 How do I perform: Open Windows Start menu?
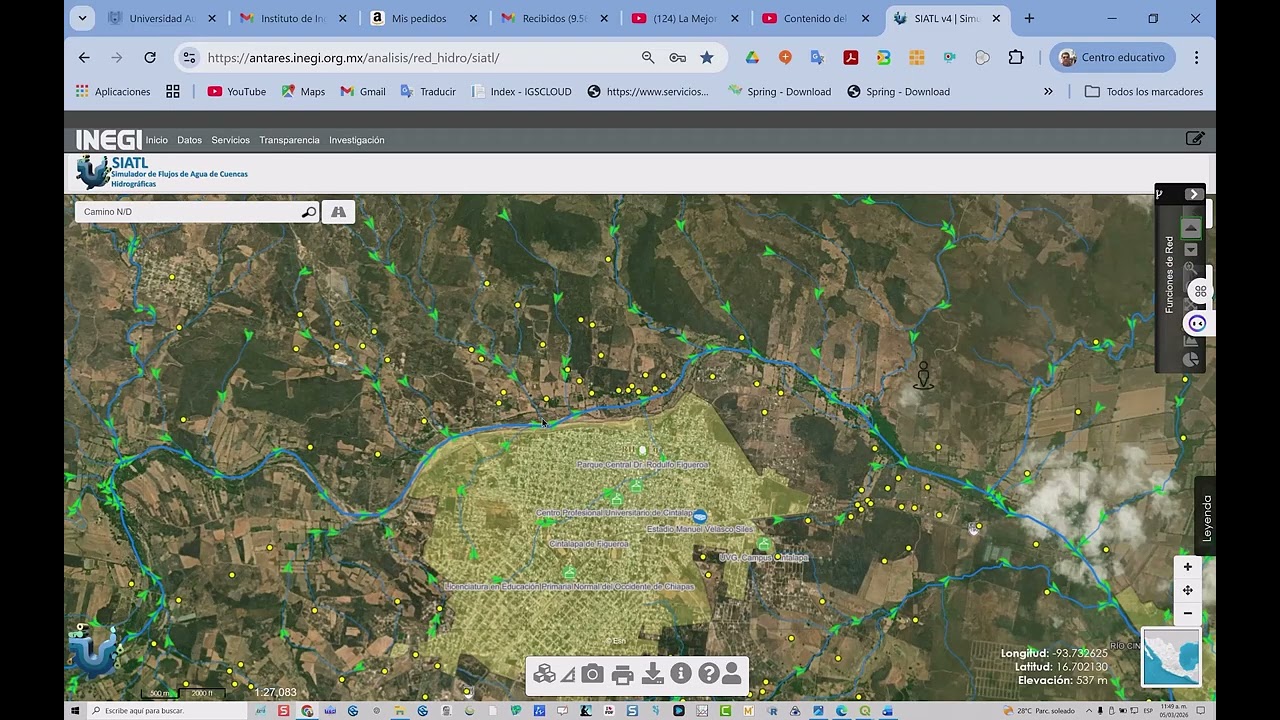point(75,711)
